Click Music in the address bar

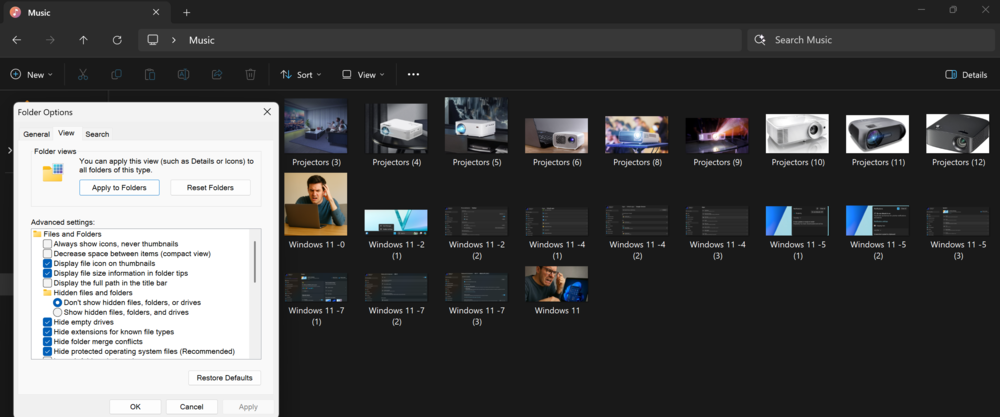(202, 40)
